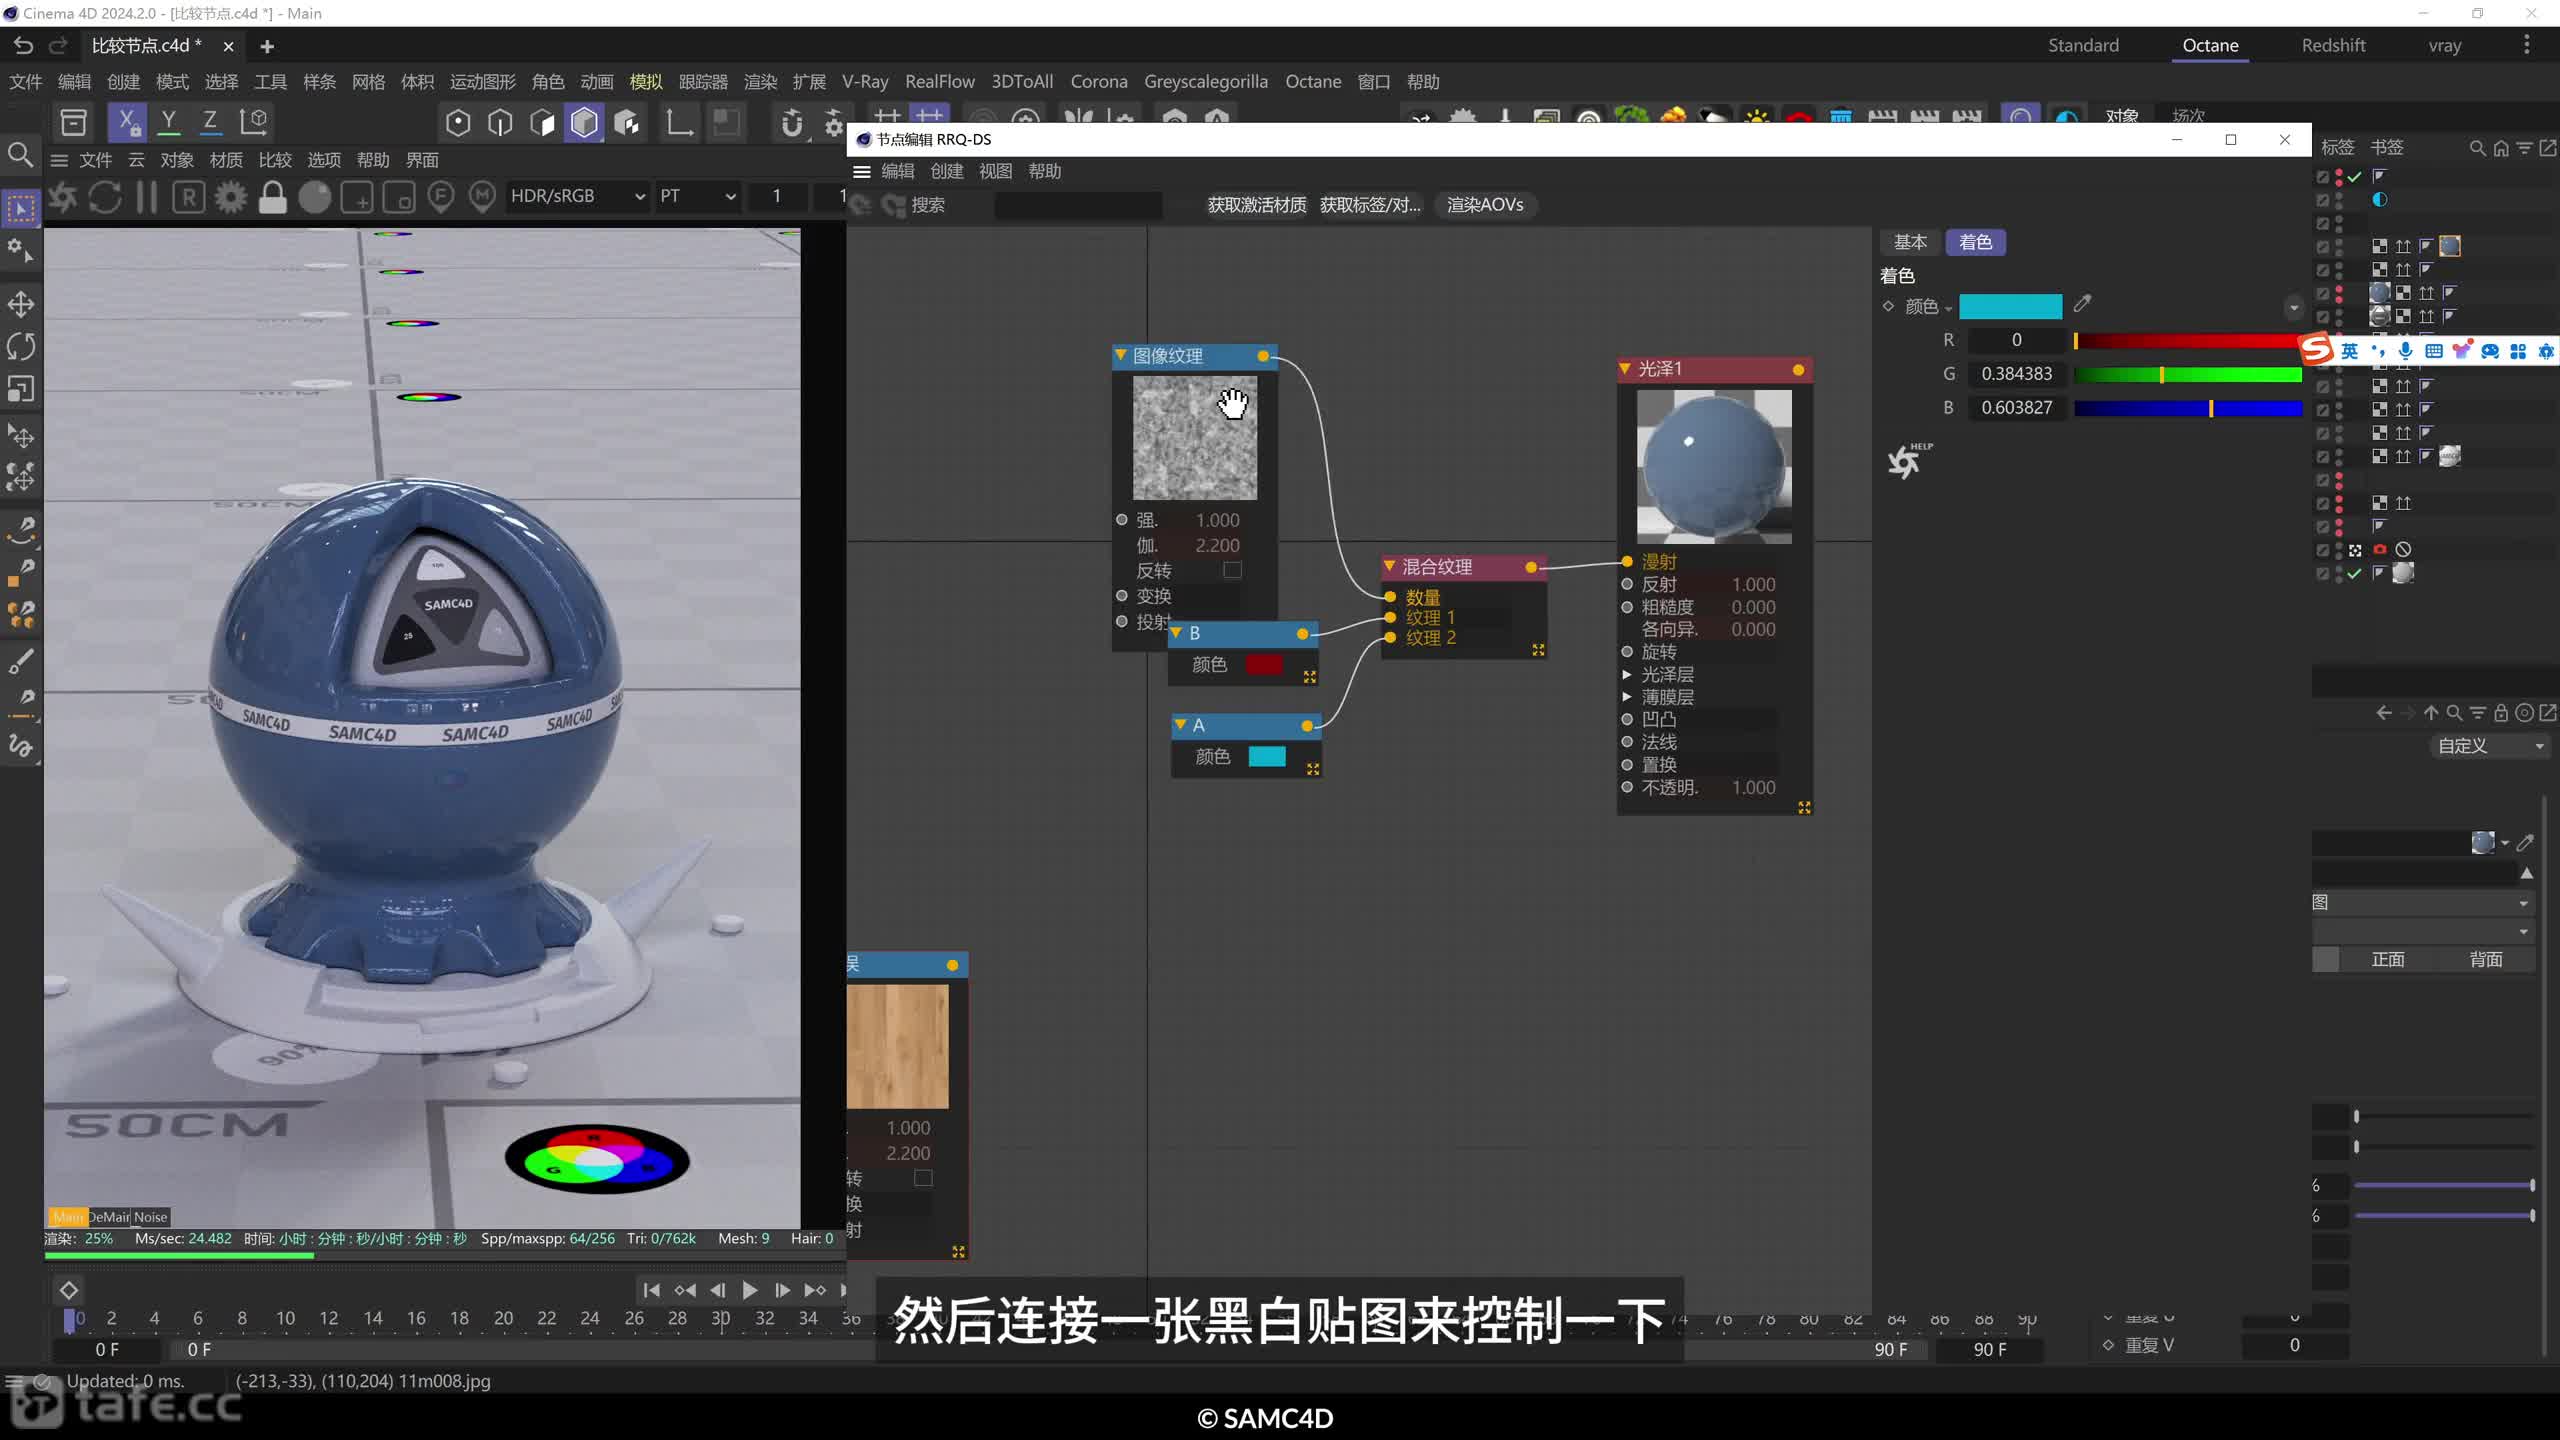Collapse the 混合纹理 node triangle
Image resolution: width=2560 pixels, height=1440 pixels.
1390,566
